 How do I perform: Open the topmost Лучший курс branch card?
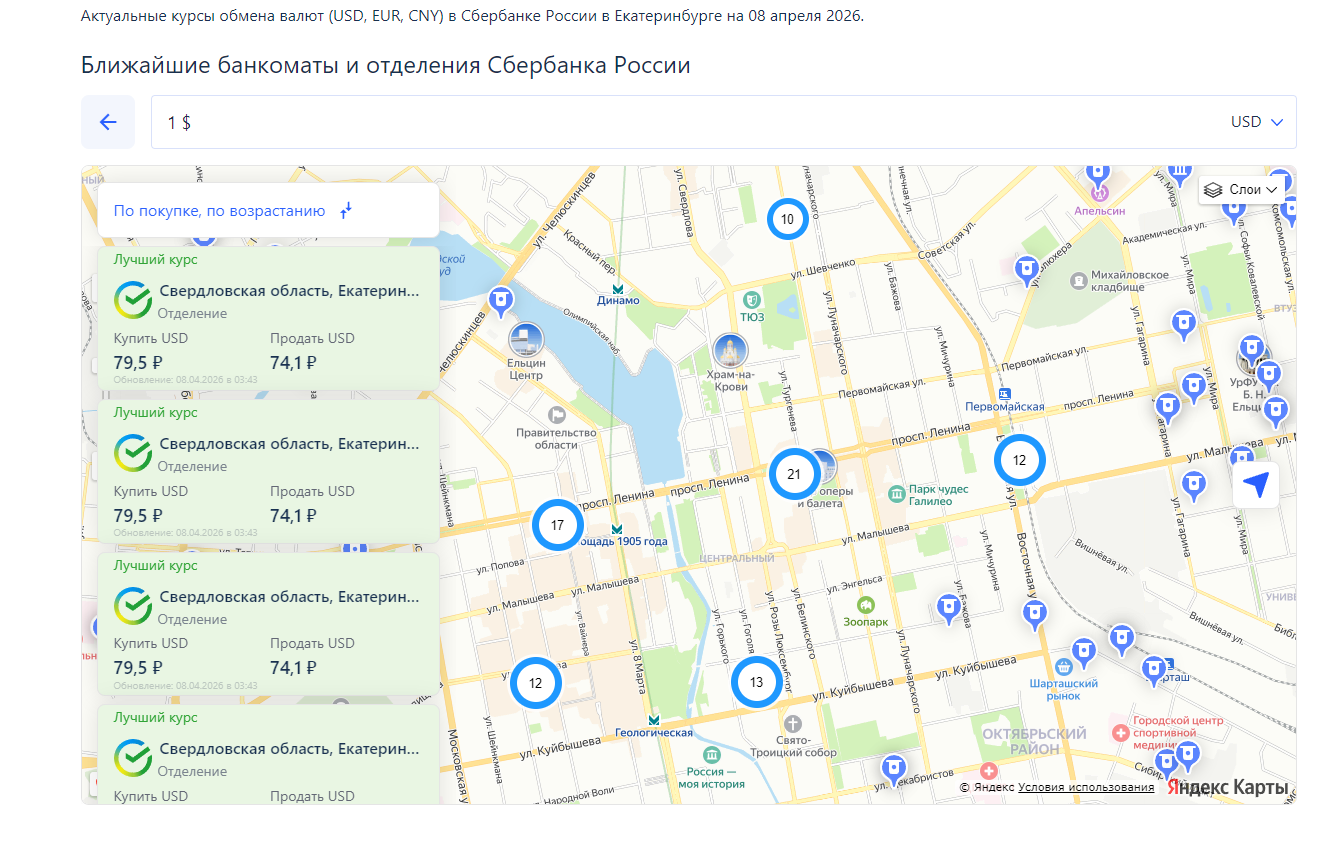[268, 318]
